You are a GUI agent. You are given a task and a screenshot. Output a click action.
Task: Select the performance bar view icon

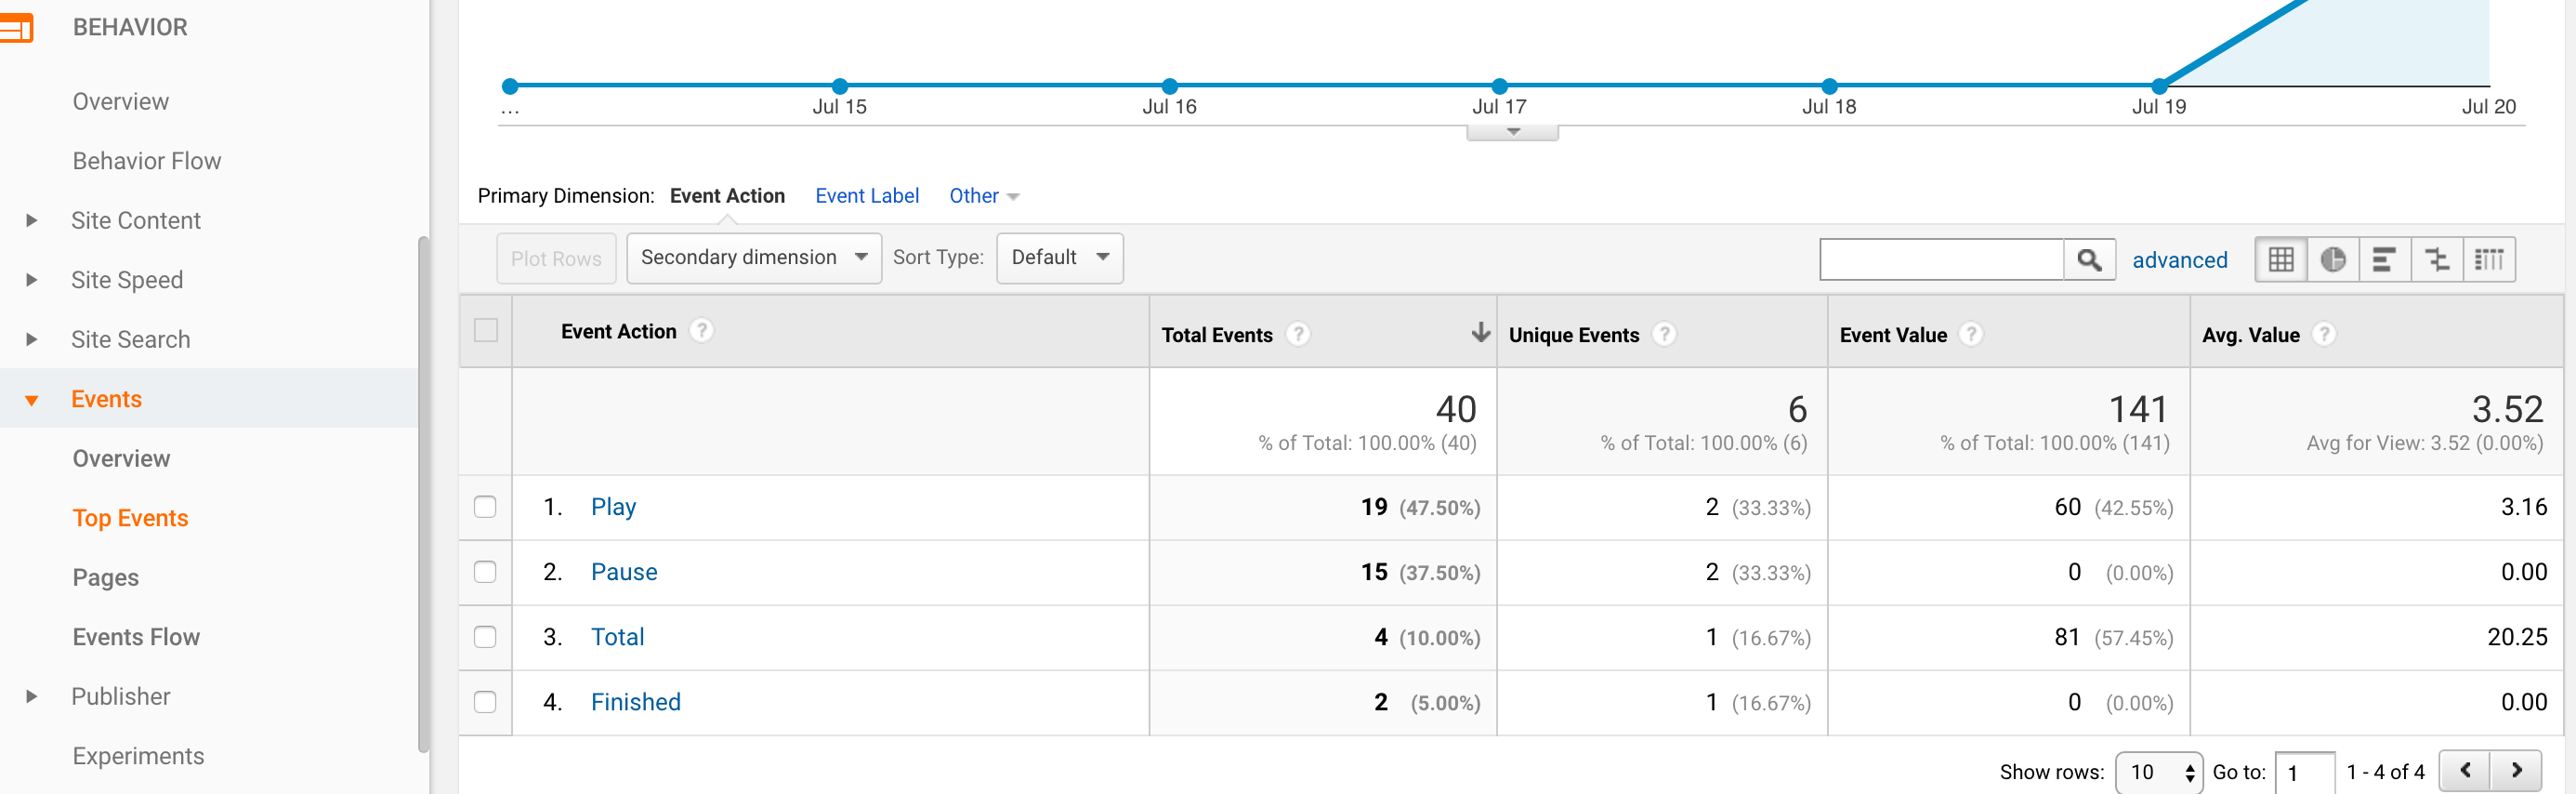(x=2385, y=260)
